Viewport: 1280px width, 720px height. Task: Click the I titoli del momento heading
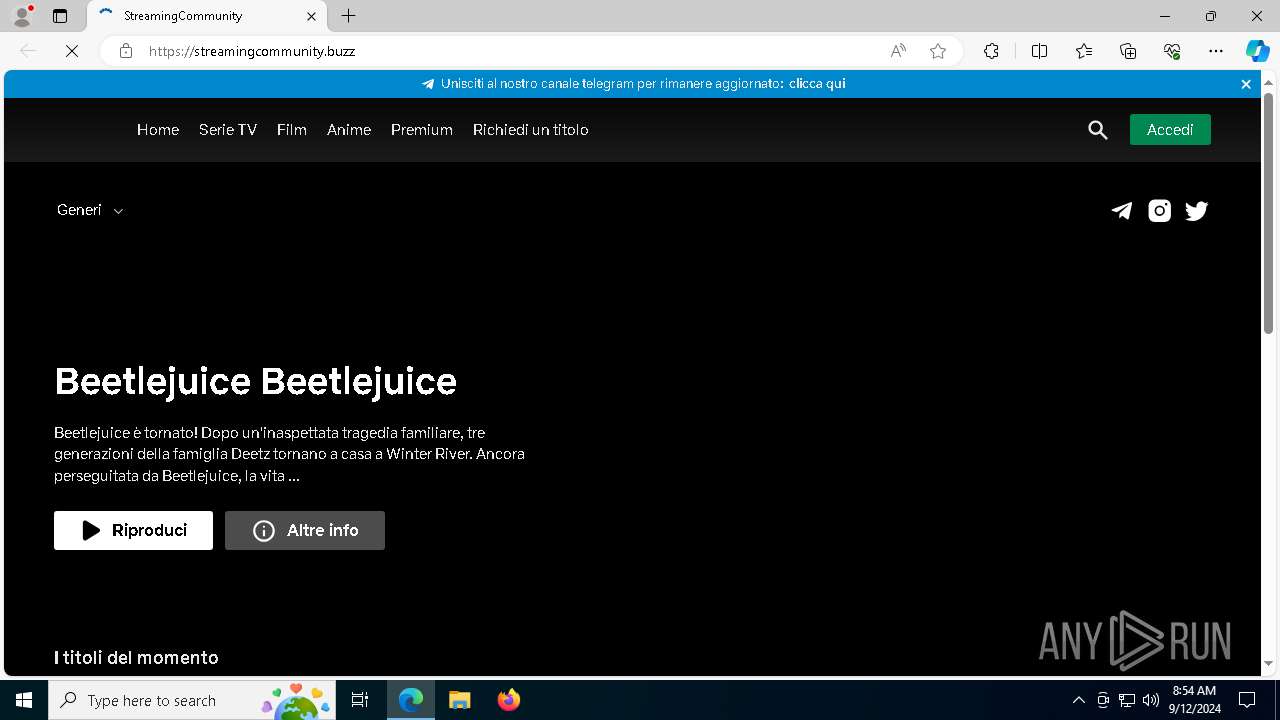136,657
